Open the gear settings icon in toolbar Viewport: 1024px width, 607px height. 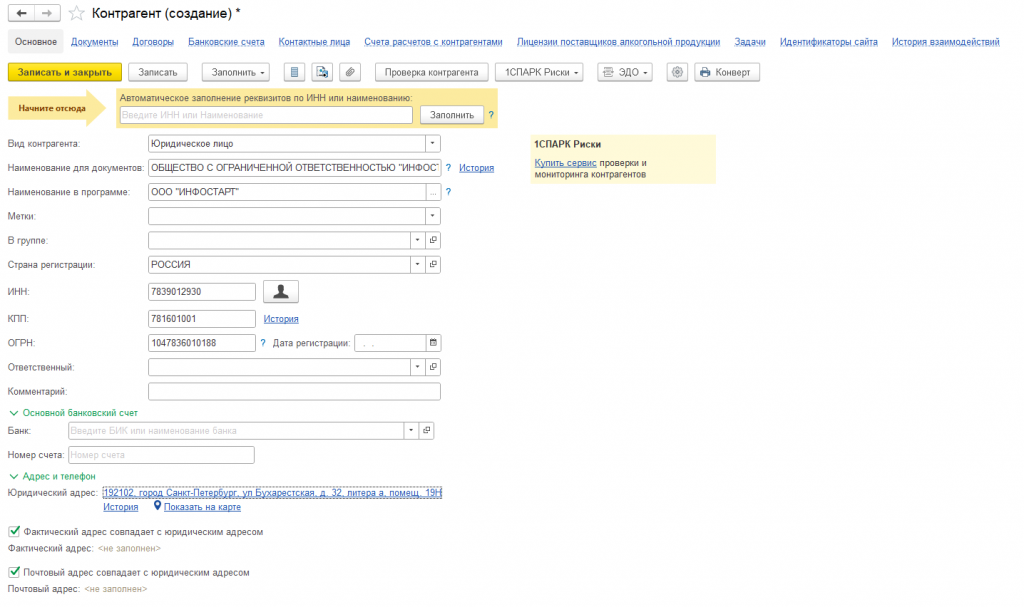(677, 73)
